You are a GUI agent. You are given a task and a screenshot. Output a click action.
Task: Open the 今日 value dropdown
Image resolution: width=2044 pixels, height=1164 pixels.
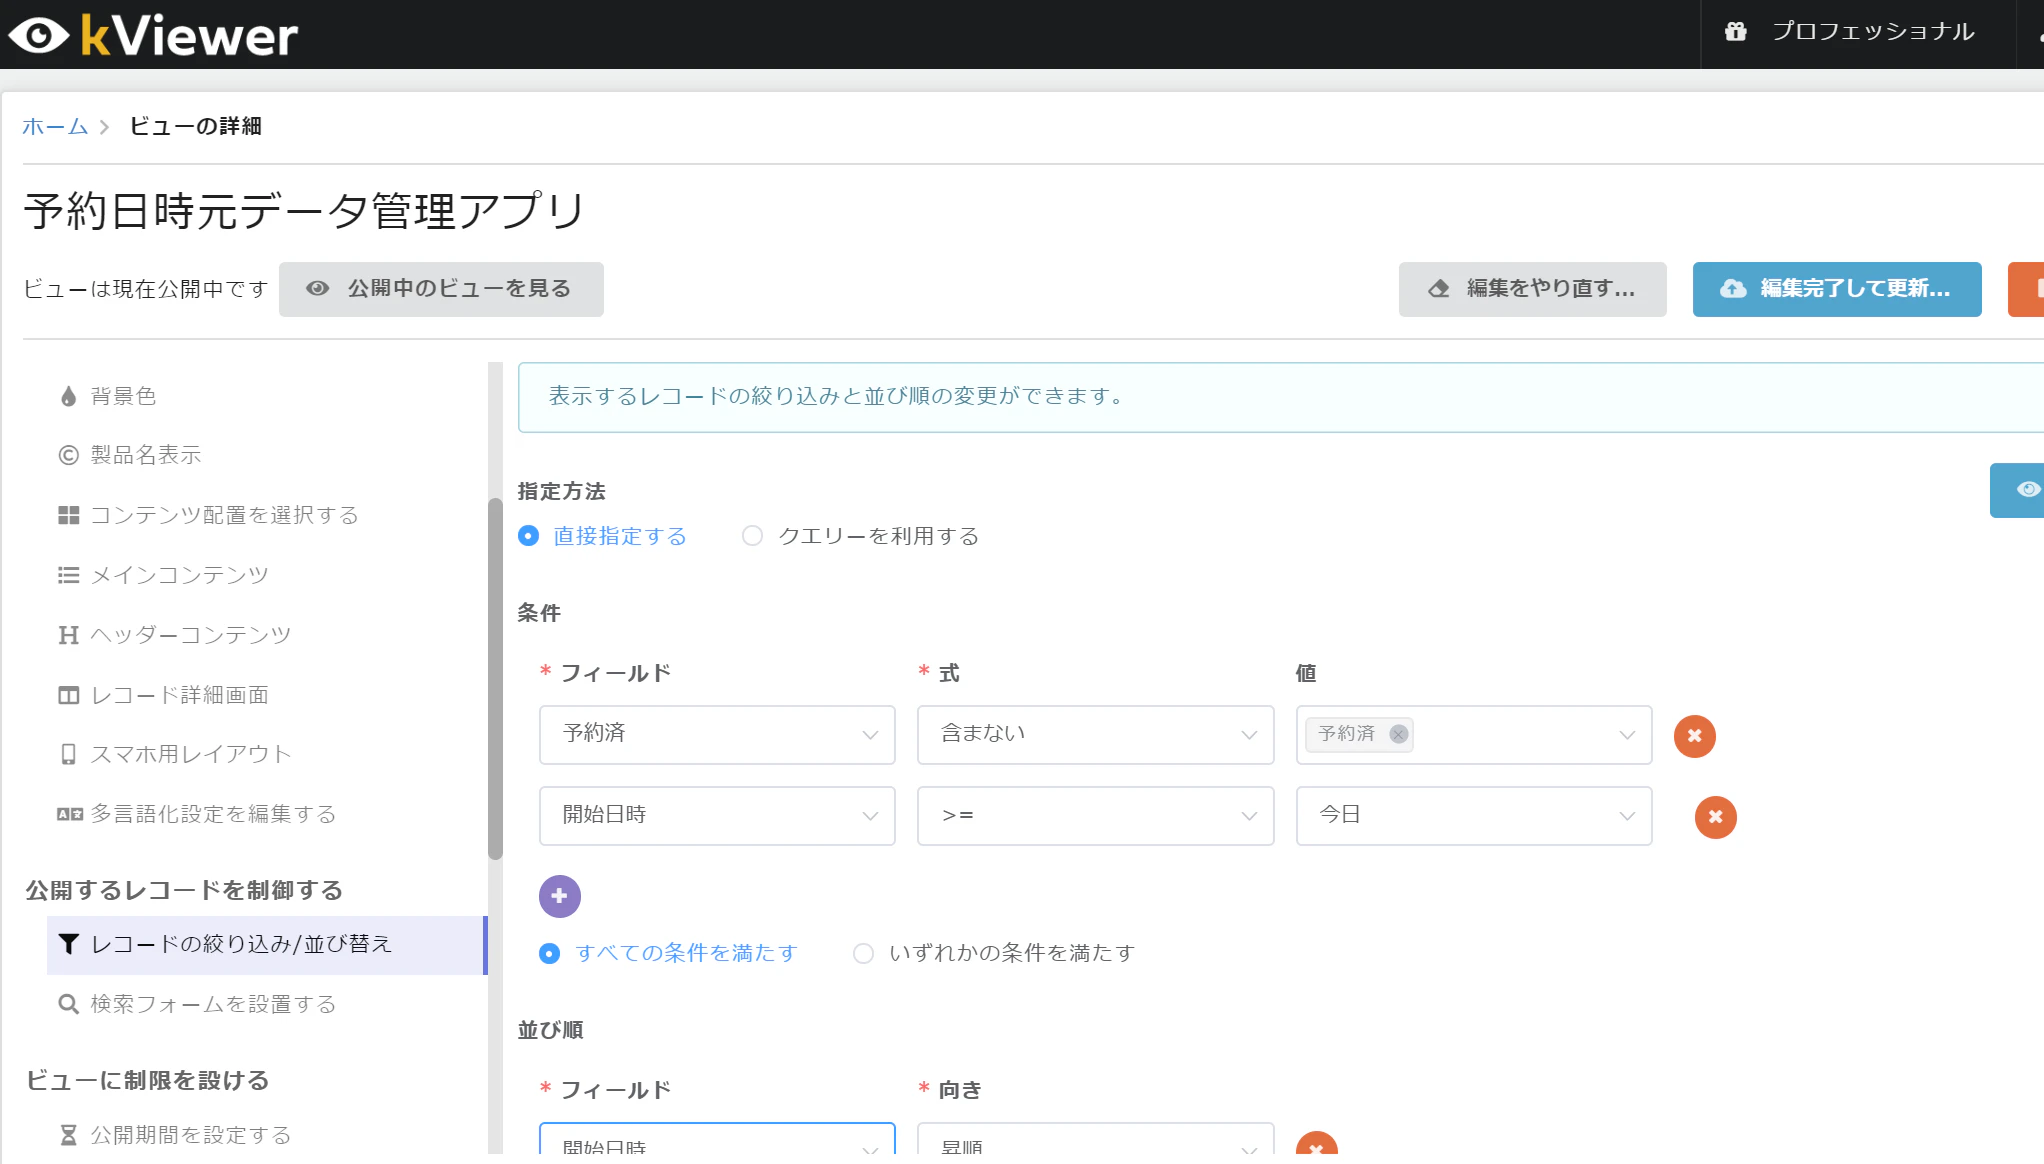[1472, 815]
